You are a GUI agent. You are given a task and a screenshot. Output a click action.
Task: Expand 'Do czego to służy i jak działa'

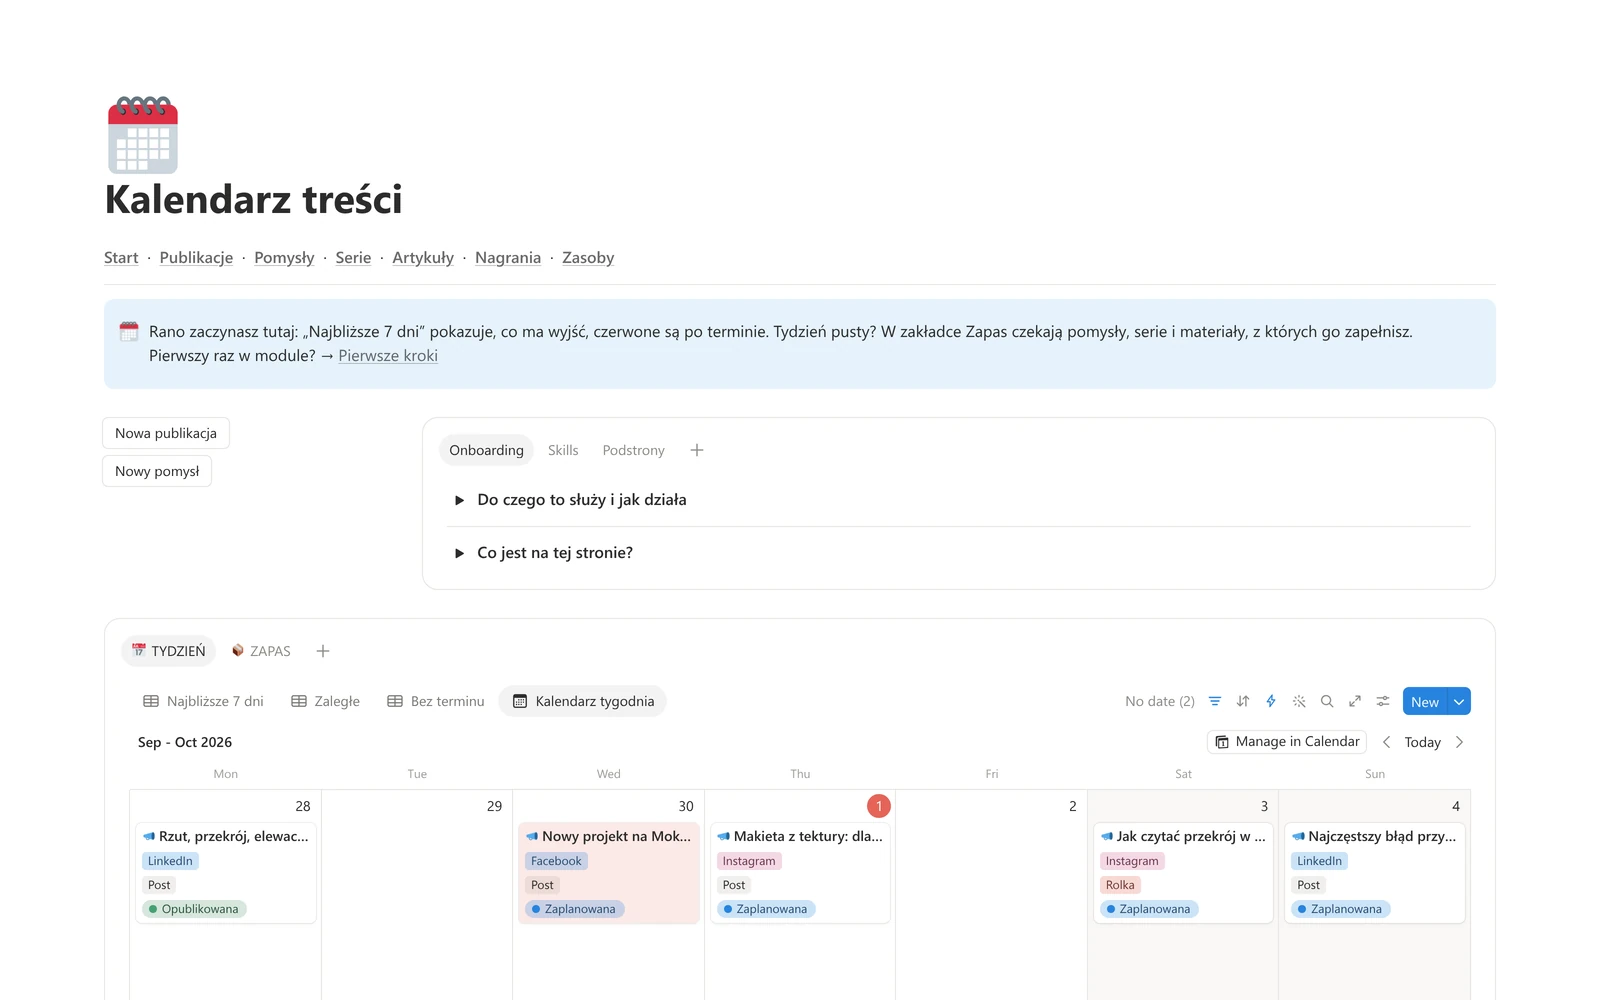tap(459, 500)
